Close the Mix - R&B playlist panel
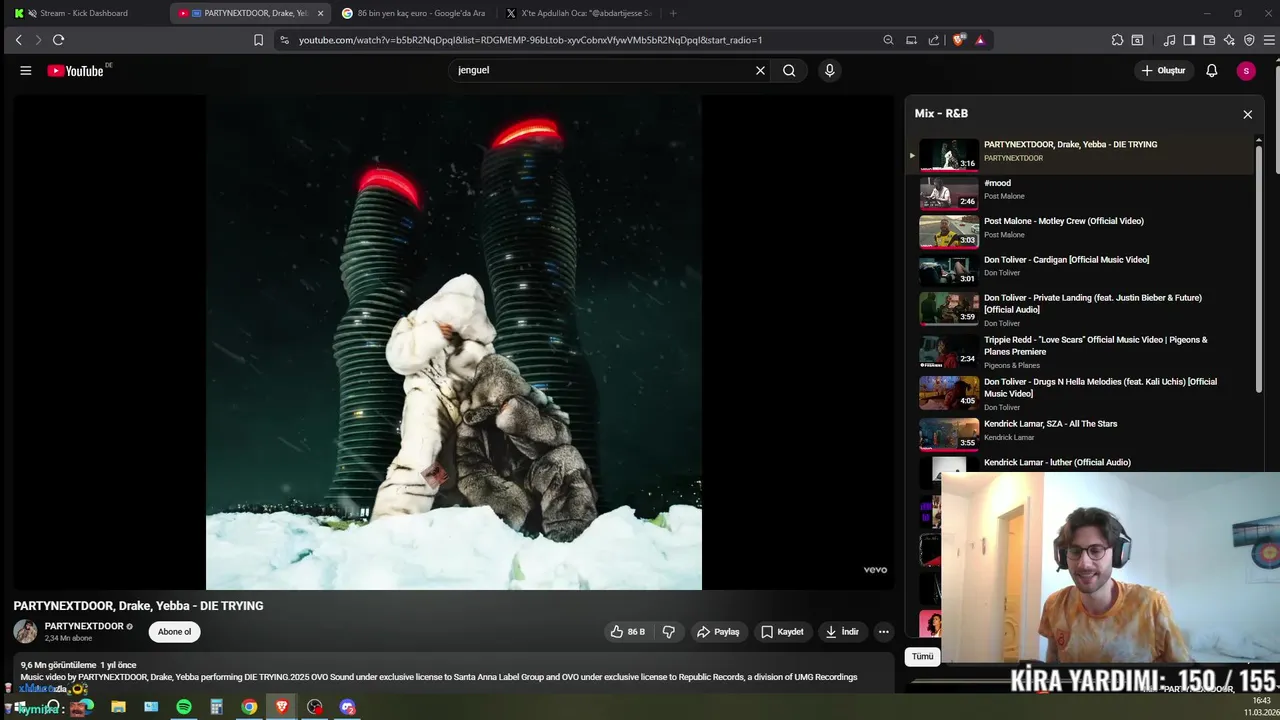Viewport: 1280px width, 720px height. 1247,114
